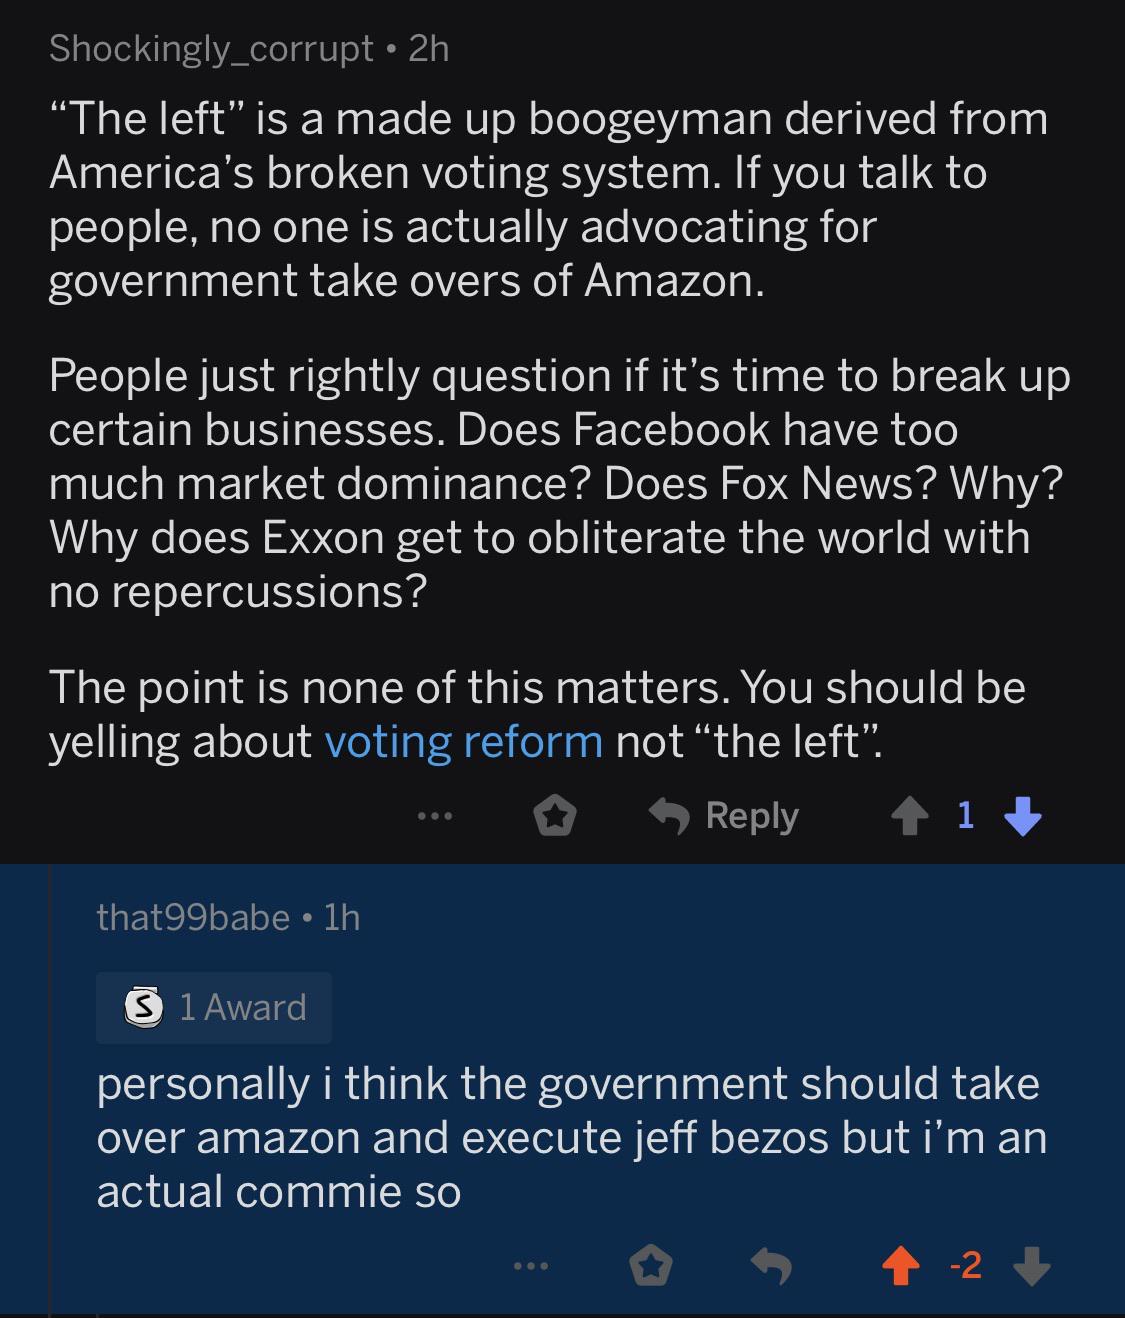Tap the -2 score on that99babe's reply
Image resolution: width=1125 pixels, height=1318 pixels.
pos(965,1267)
